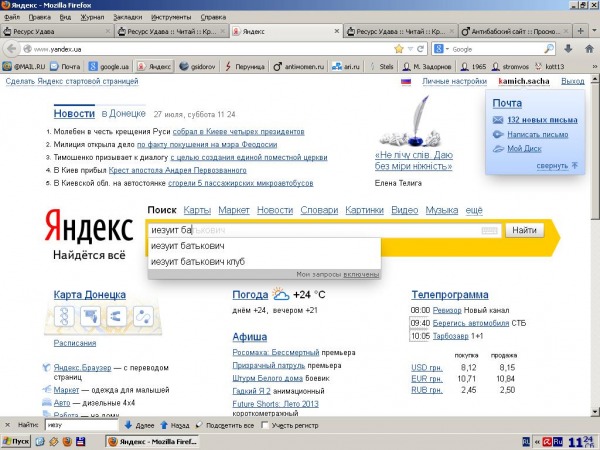Open the Пуск start button
Screen dimensions: 600x450
pyautogui.click(x=16, y=442)
